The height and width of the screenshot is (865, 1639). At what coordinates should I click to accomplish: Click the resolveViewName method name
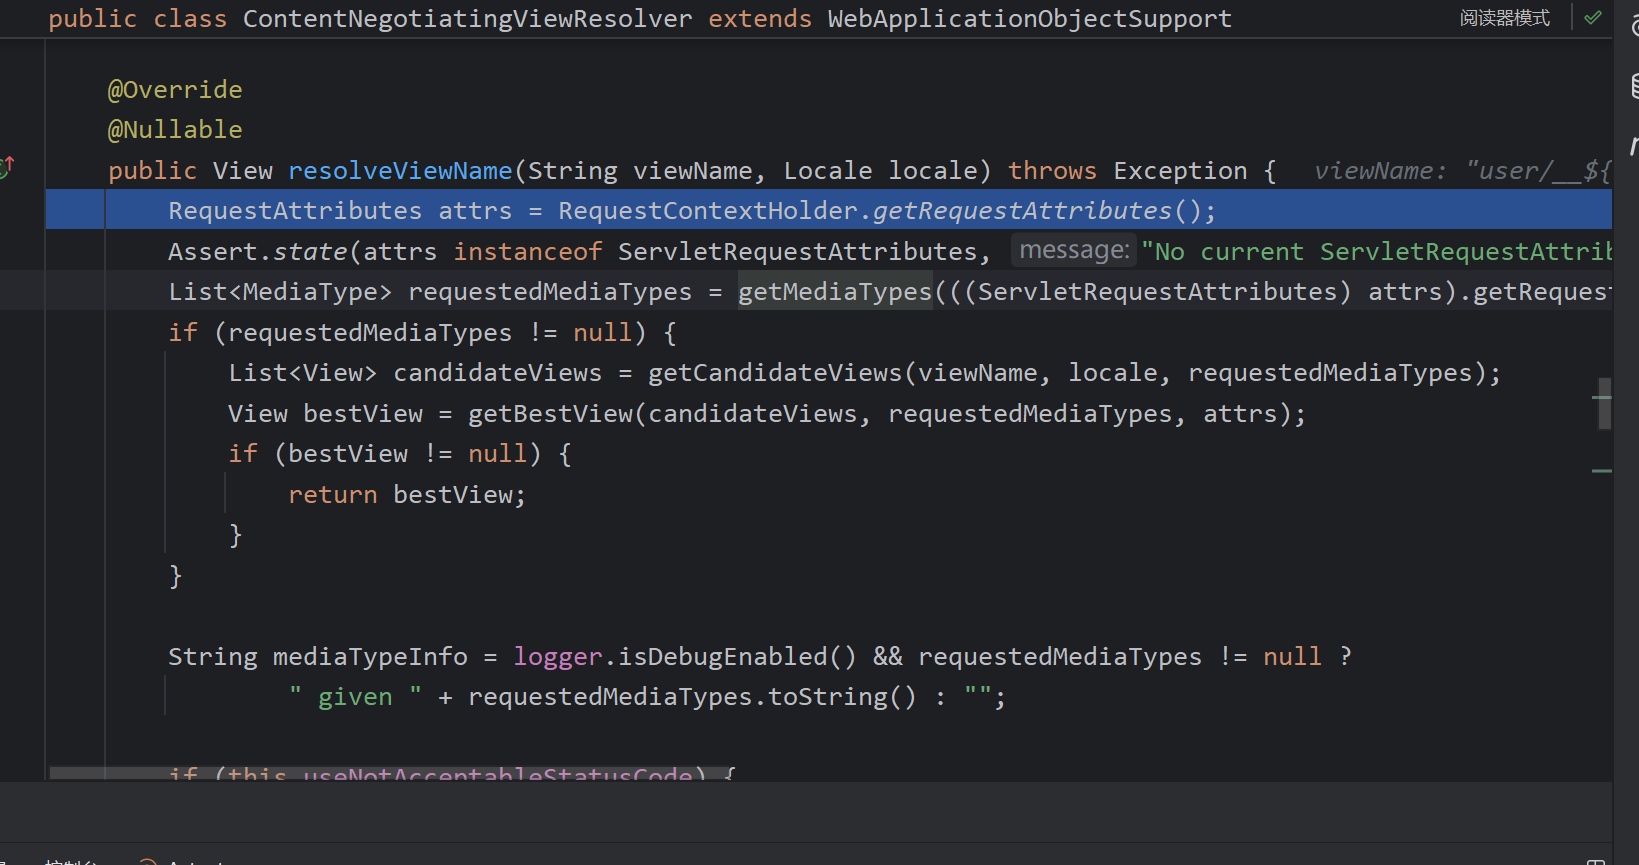[x=400, y=171]
